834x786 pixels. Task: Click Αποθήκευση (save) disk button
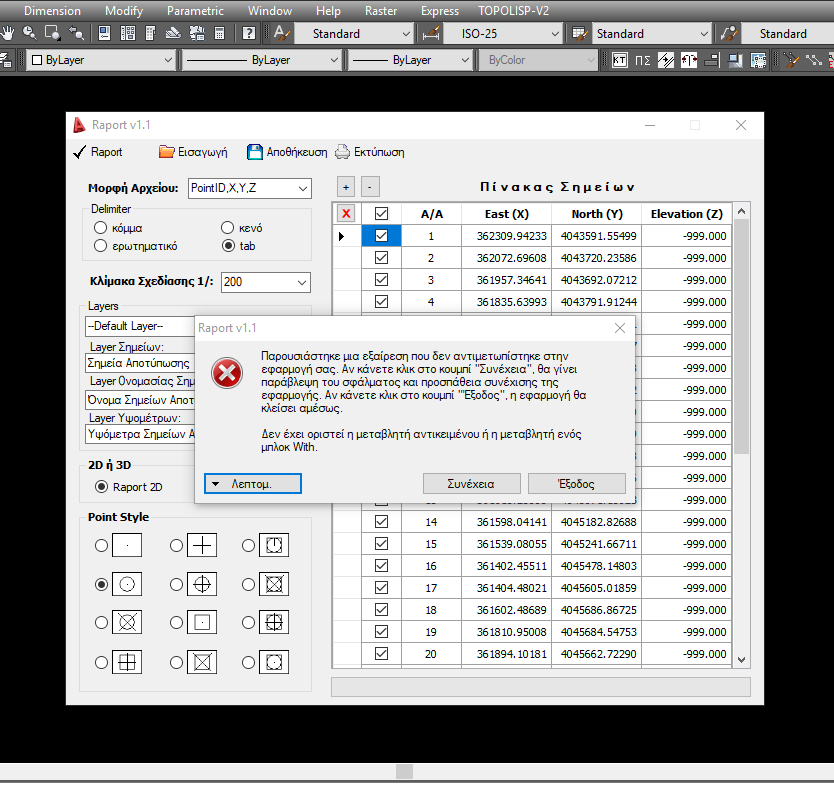point(287,152)
